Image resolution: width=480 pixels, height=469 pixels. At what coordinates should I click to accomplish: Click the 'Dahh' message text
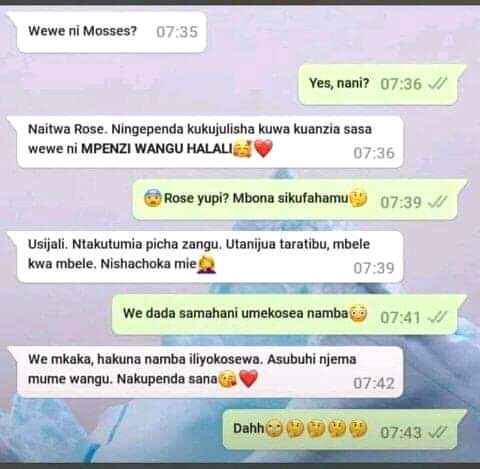tap(249, 428)
